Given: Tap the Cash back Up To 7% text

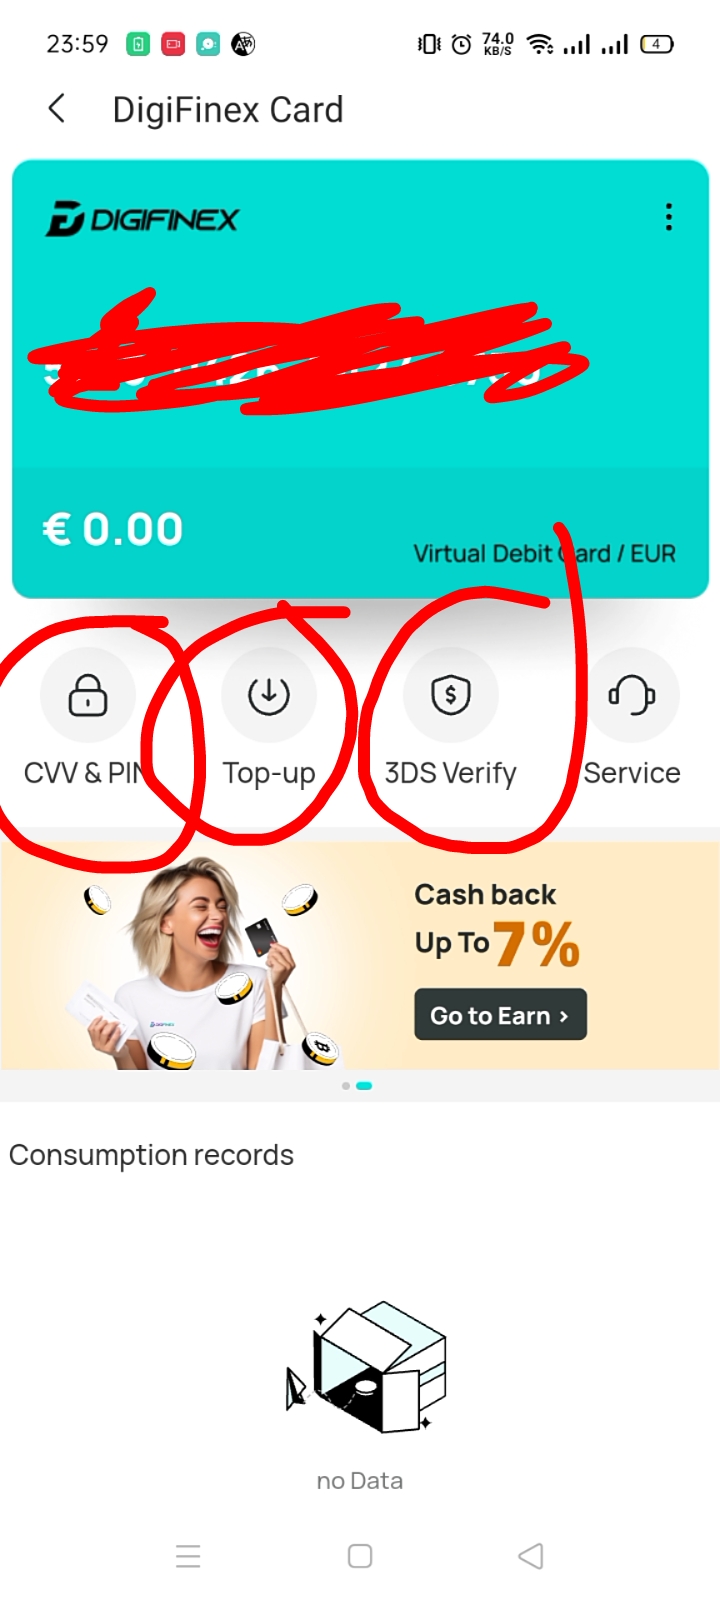Looking at the screenshot, I should [497, 926].
